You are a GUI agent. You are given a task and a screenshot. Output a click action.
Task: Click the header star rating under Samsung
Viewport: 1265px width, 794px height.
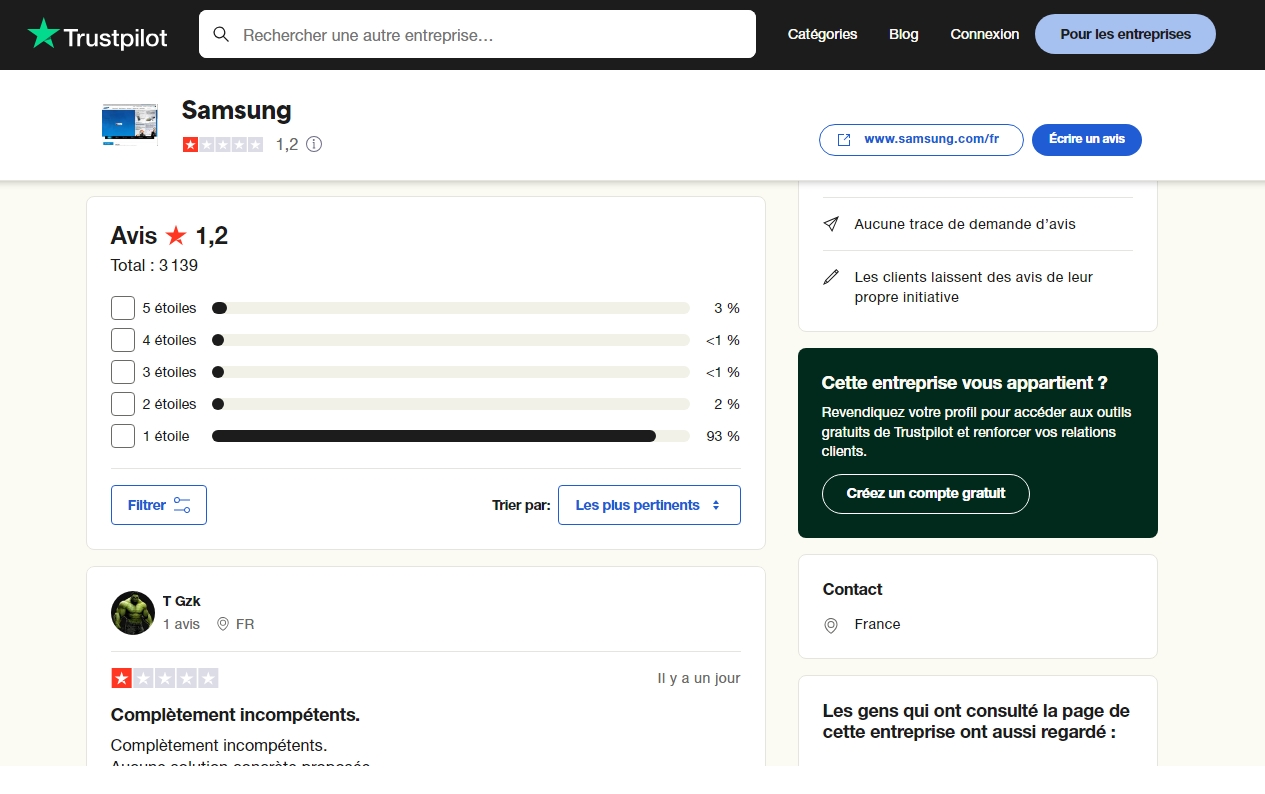click(223, 144)
